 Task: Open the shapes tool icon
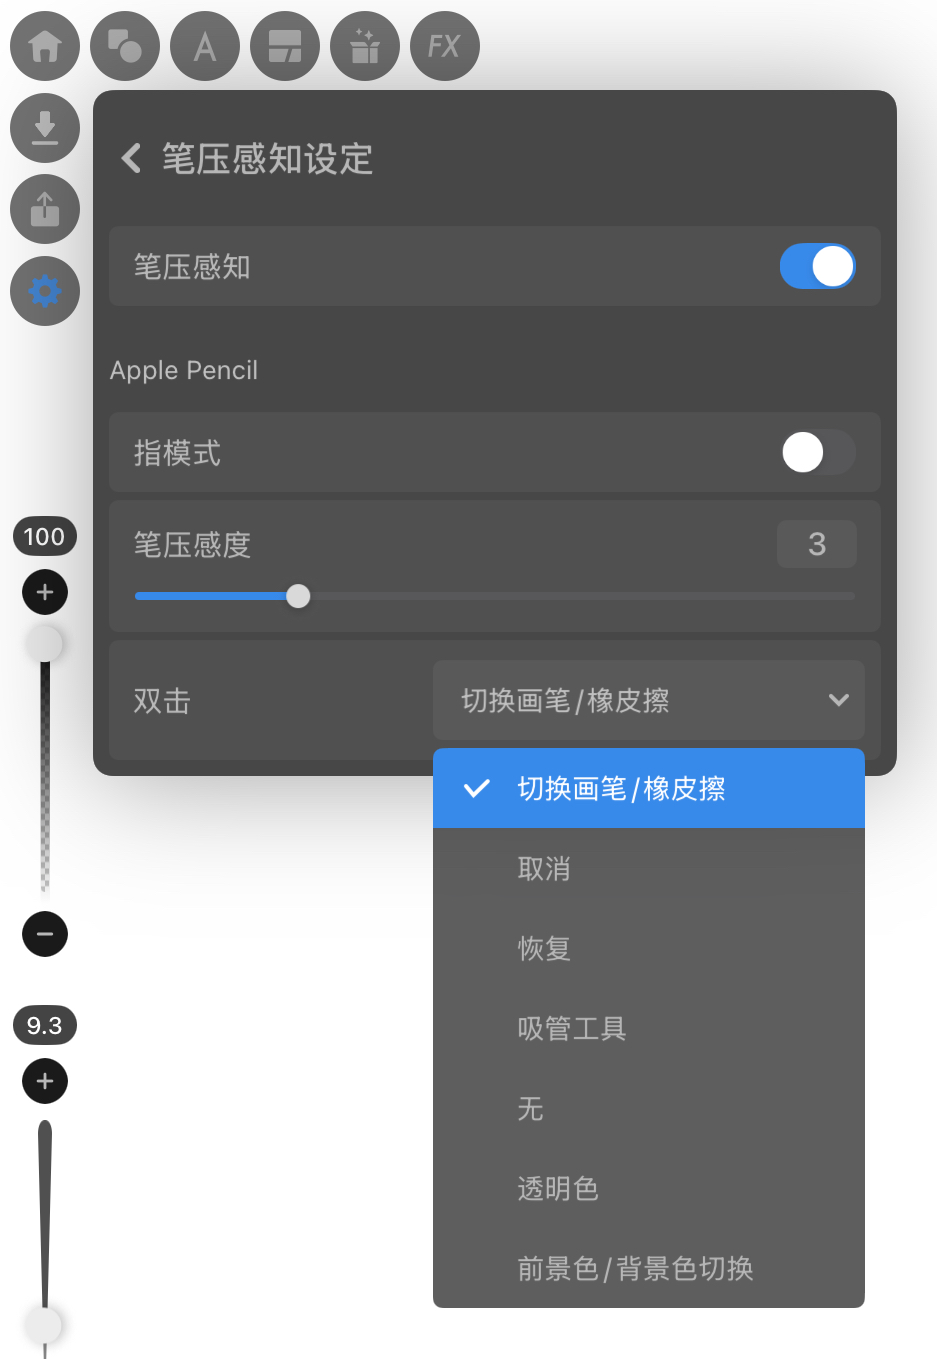point(125,46)
